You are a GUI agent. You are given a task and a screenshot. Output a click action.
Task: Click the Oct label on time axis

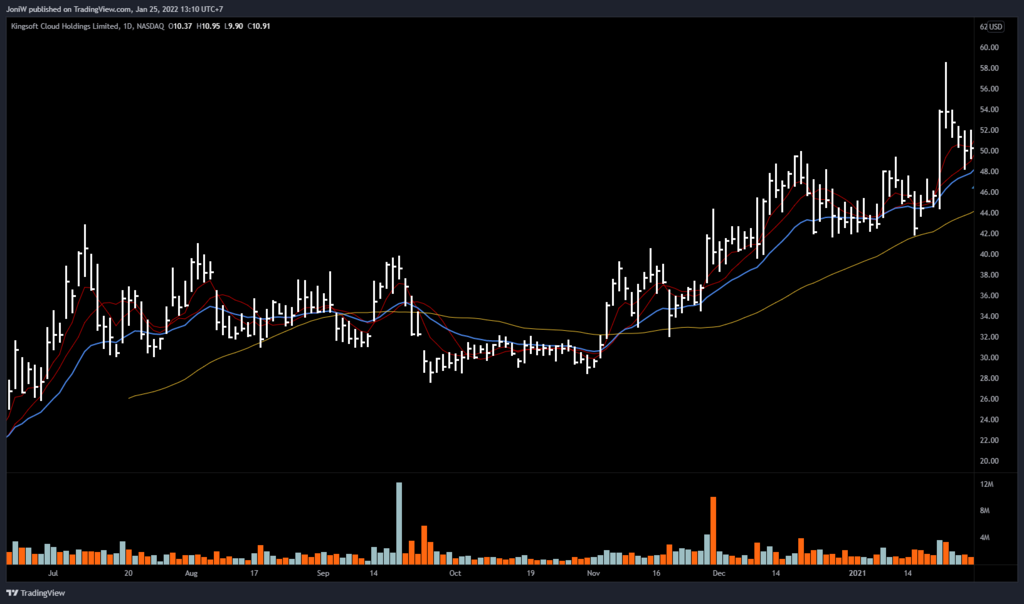[x=455, y=575]
